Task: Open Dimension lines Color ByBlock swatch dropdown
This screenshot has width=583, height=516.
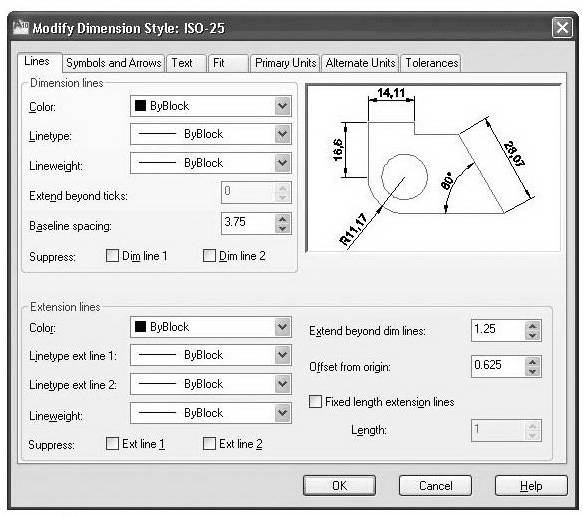Action: click(x=210, y=106)
